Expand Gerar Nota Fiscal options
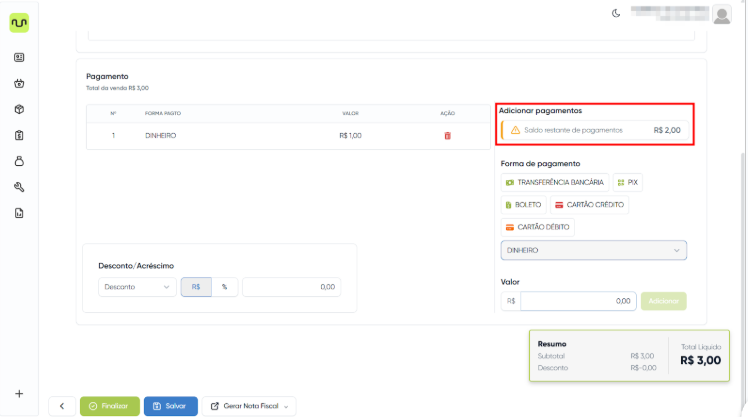 [250, 406]
